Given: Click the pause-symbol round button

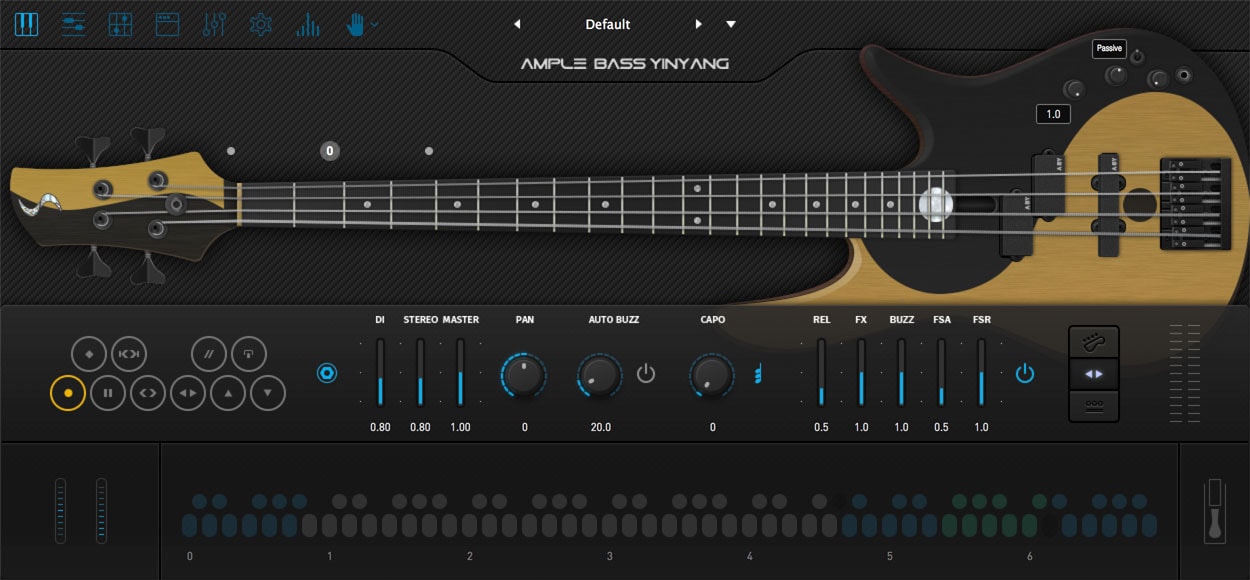Looking at the screenshot, I should 108,393.
